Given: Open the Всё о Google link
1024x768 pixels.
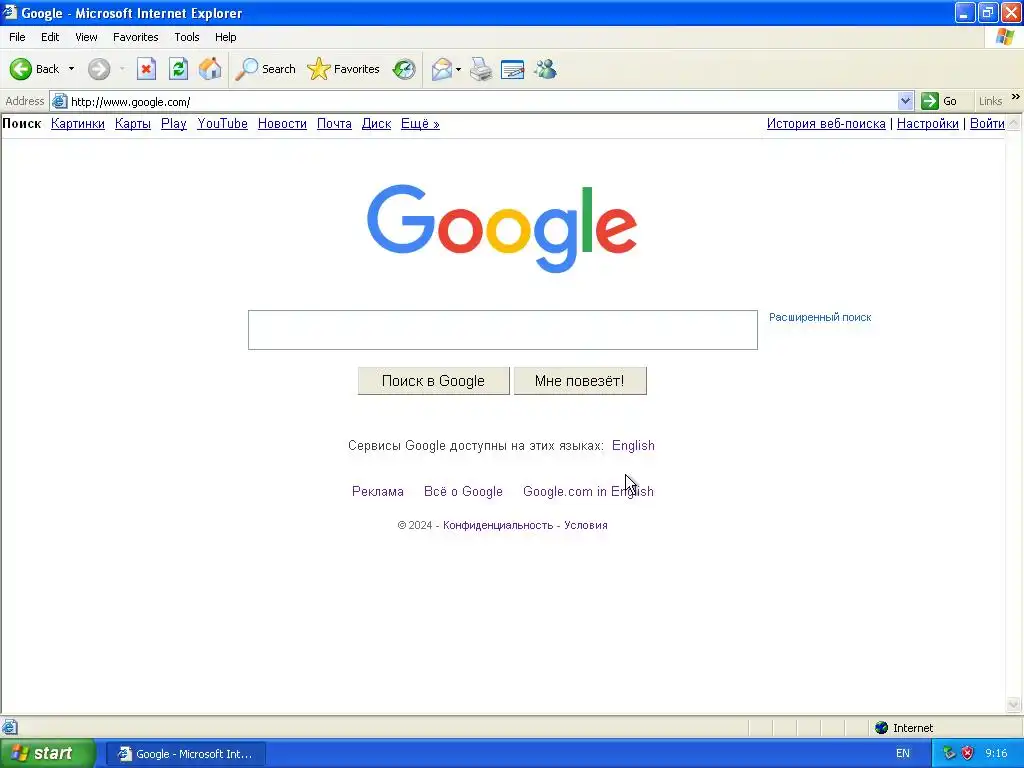Looking at the screenshot, I should tap(463, 491).
